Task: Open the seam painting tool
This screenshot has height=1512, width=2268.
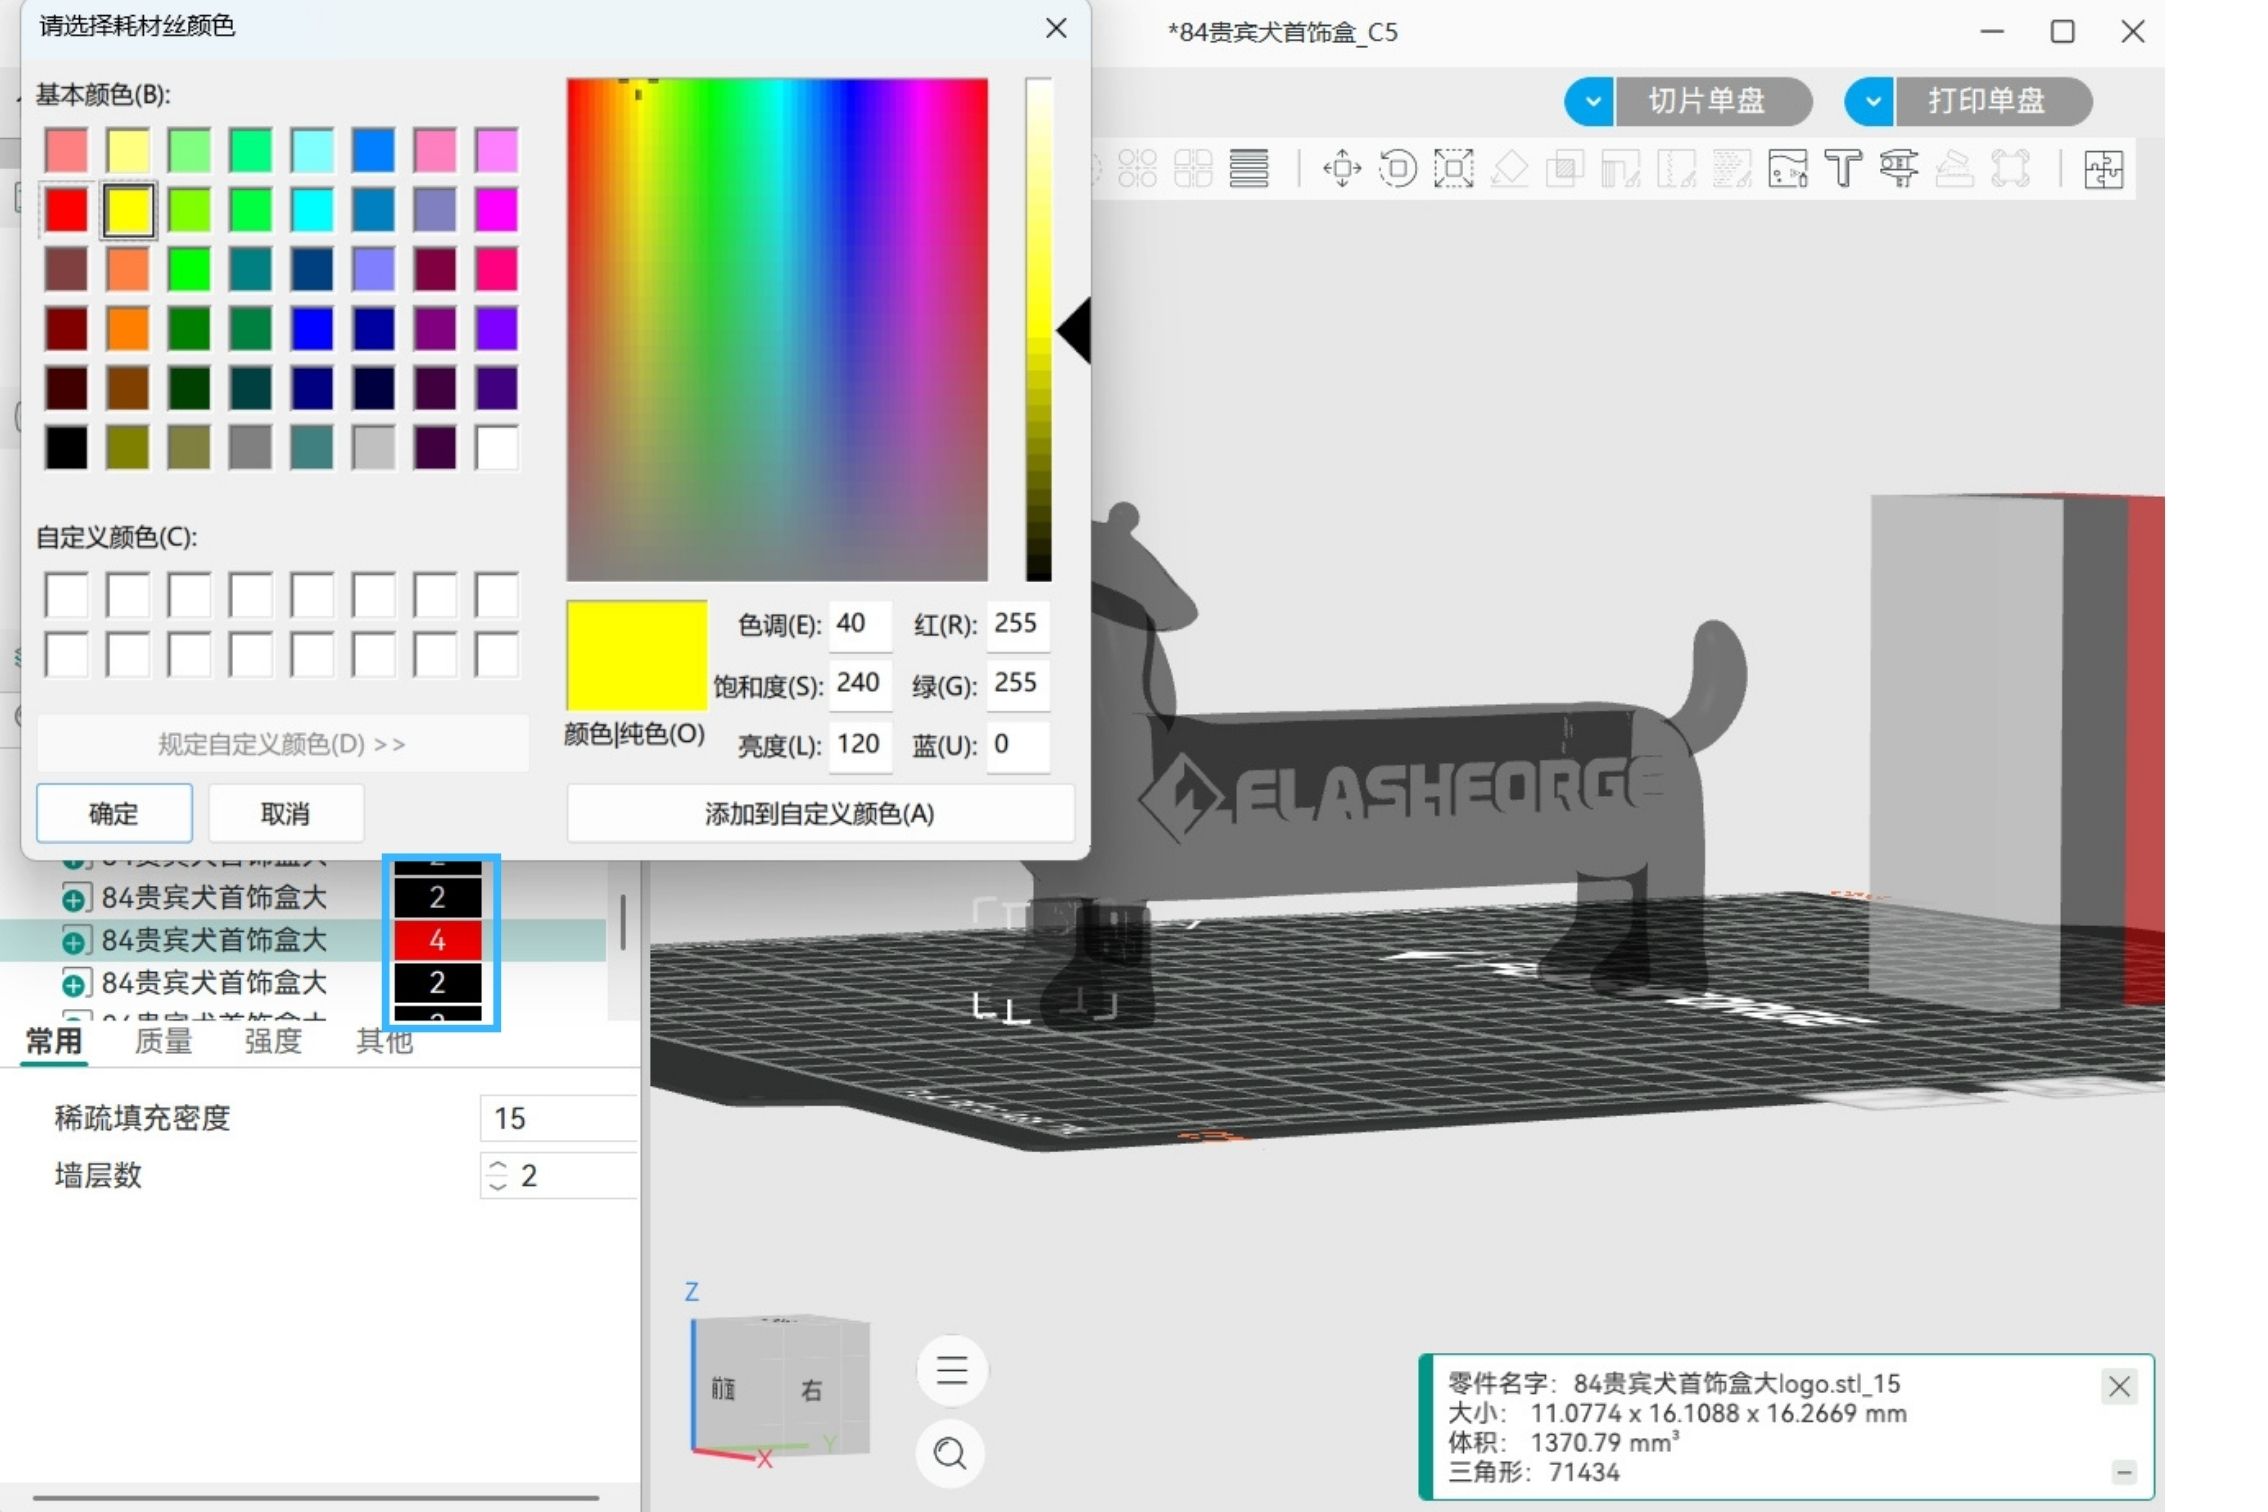Action: 1677,168
